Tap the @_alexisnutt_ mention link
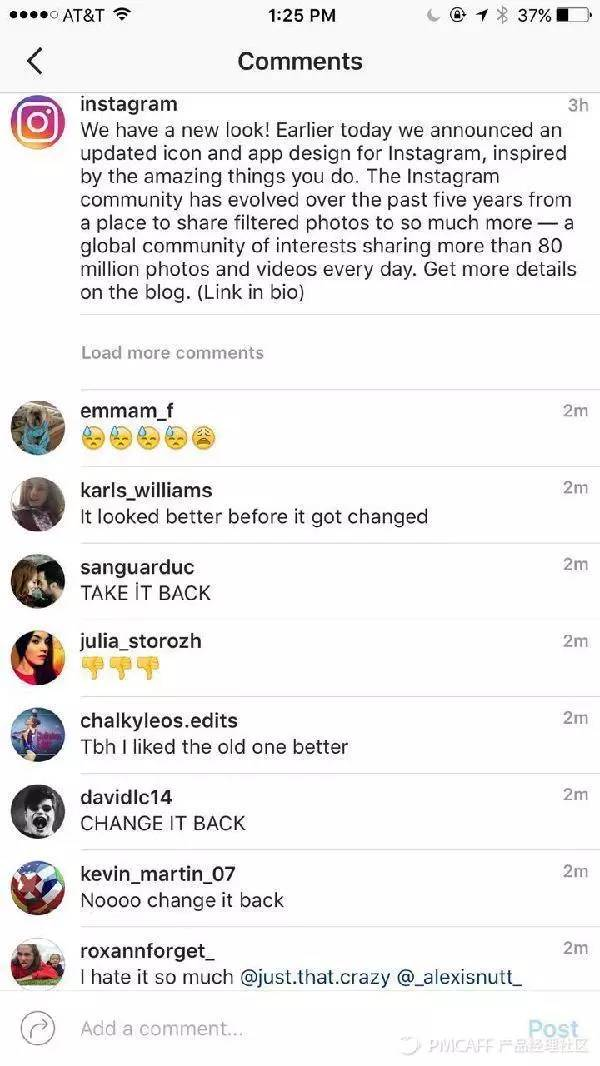This screenshot has width=600, height=1066. pyautogui.click(x=459, y=978)
